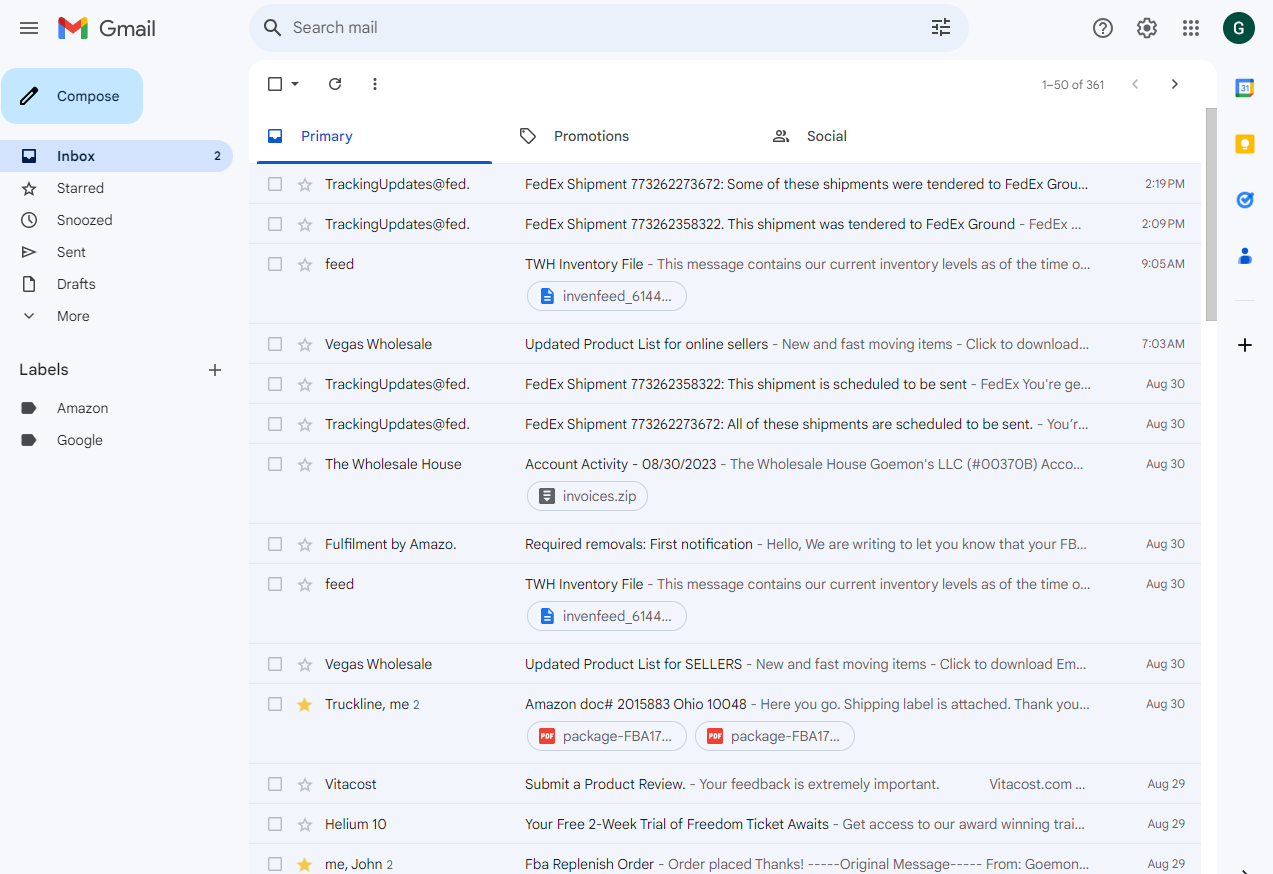The height and width of the screenshot is (874, 1273).
Task: Check Vegas Wholesale 7:03 AM email box
Action: coord(275,344)
